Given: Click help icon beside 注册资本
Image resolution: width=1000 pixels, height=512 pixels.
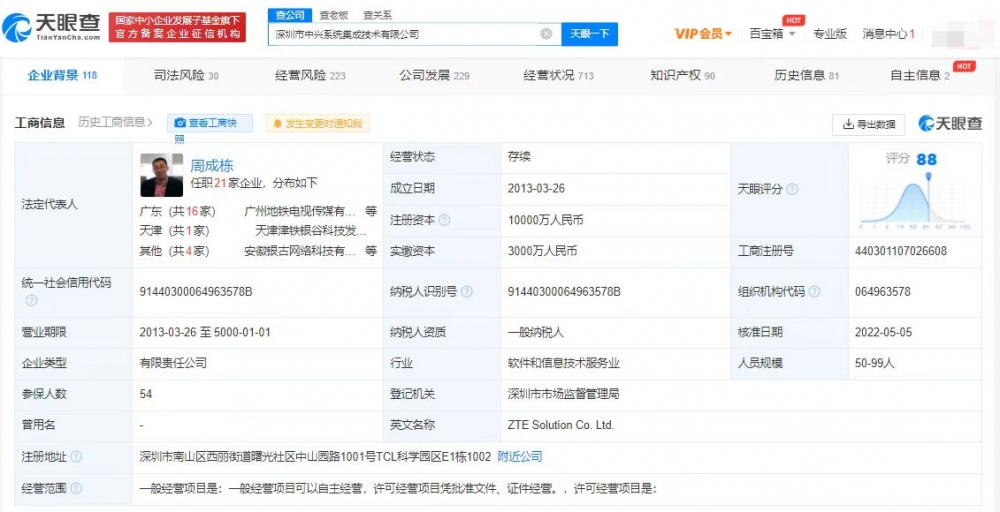Looking at the screenshot, I should point(445,220).
